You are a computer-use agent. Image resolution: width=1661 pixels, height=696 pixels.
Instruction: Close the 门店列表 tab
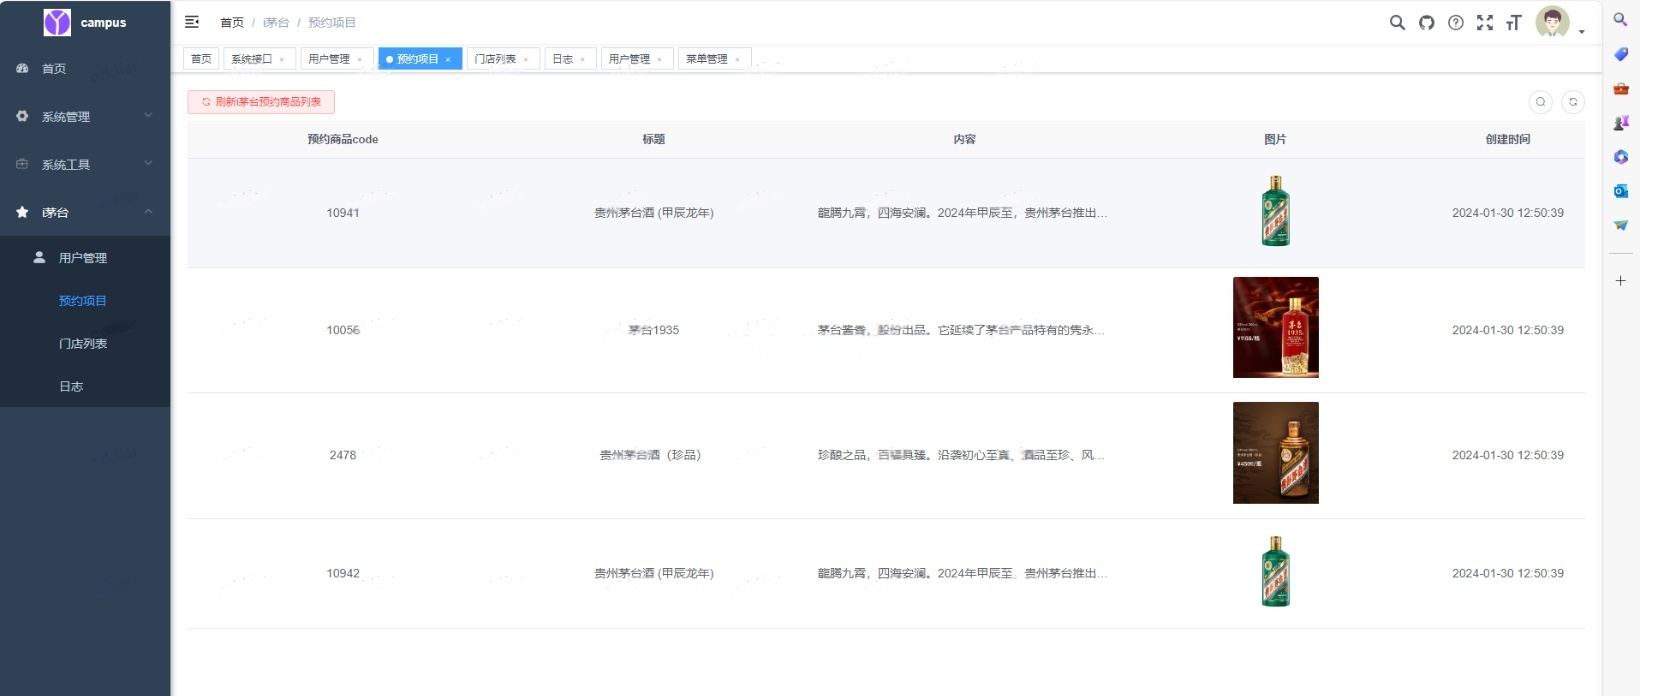[x=526, y=59]
